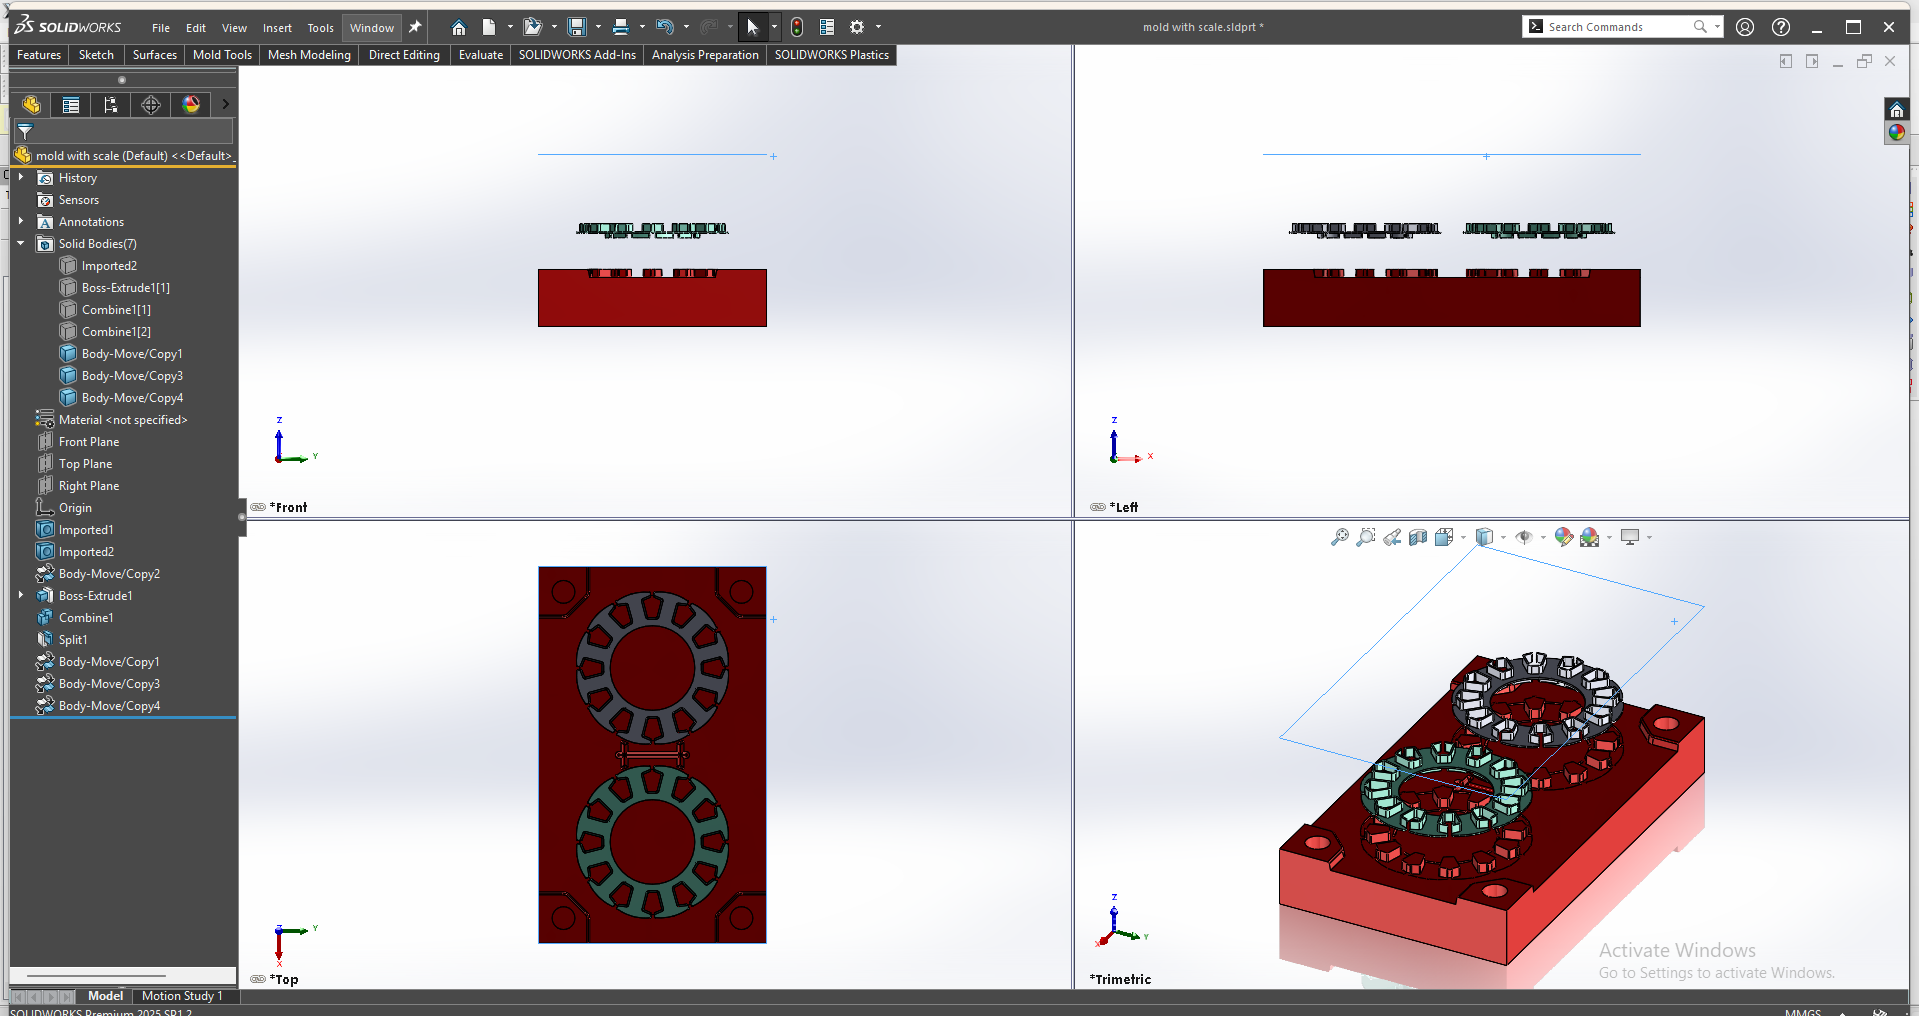Open the ConfigurationManager tab

pyautogui.click(x=111, y=105)
